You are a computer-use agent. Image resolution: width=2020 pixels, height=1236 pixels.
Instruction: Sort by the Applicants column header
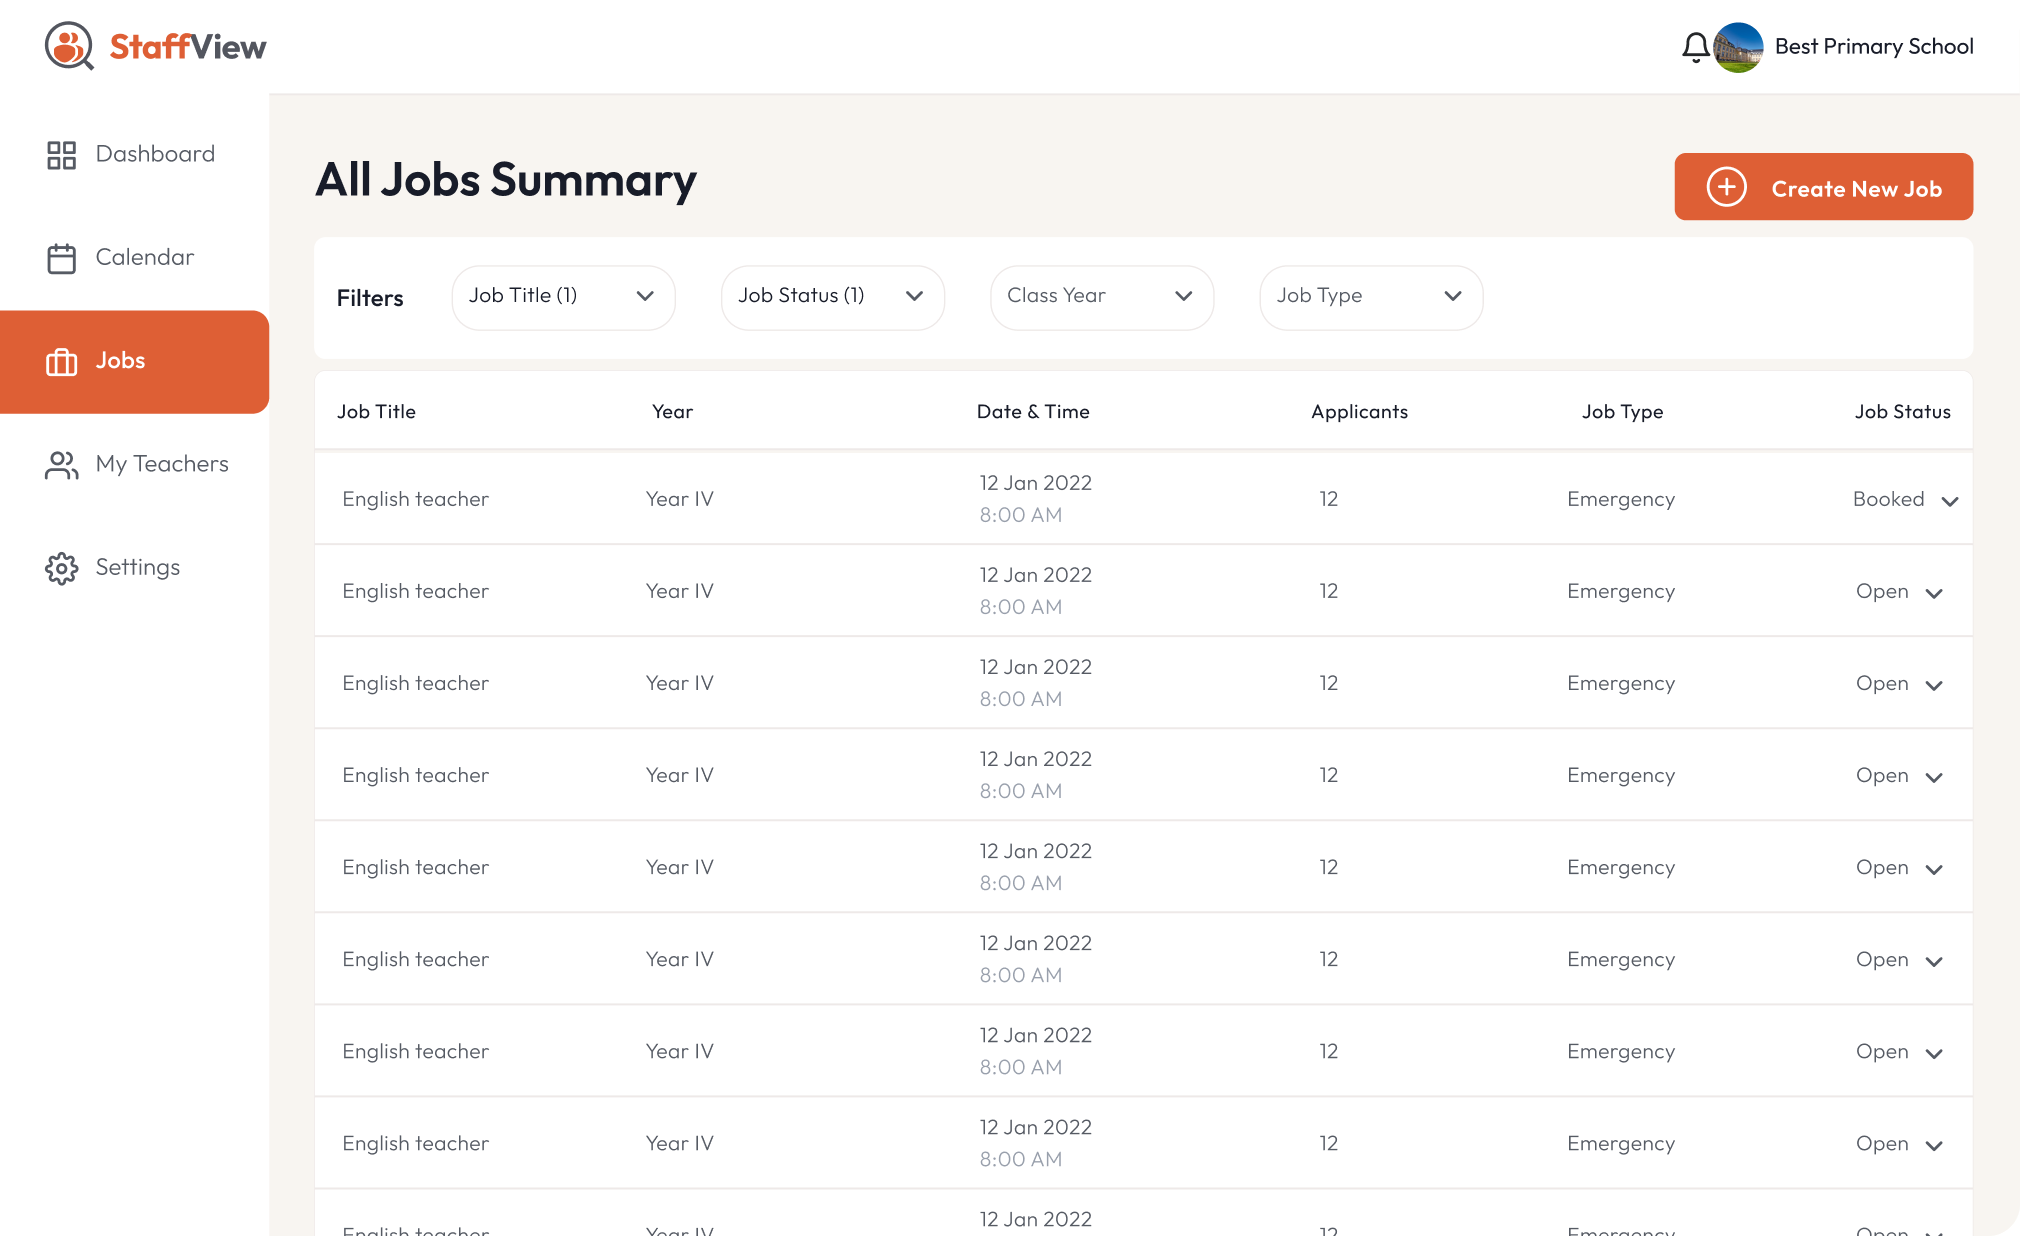1359,412
